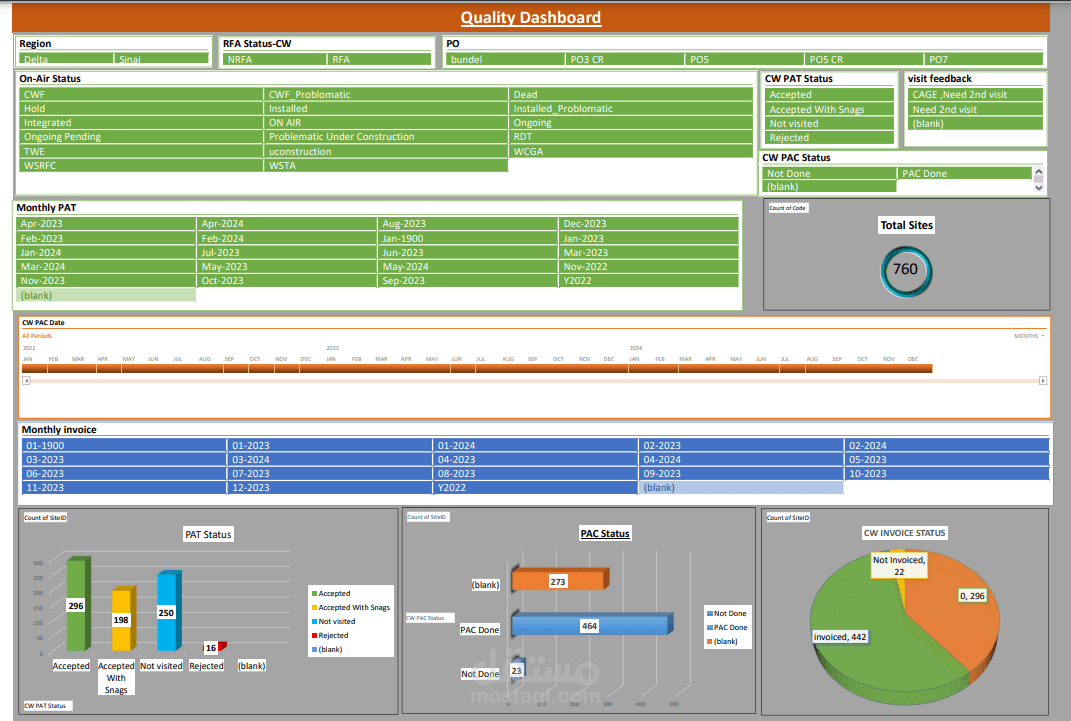This screenshot has height=721, width=1071.
Task: Filter by Not visited in CW PAT Status slicer
Action: click(831, 124)
